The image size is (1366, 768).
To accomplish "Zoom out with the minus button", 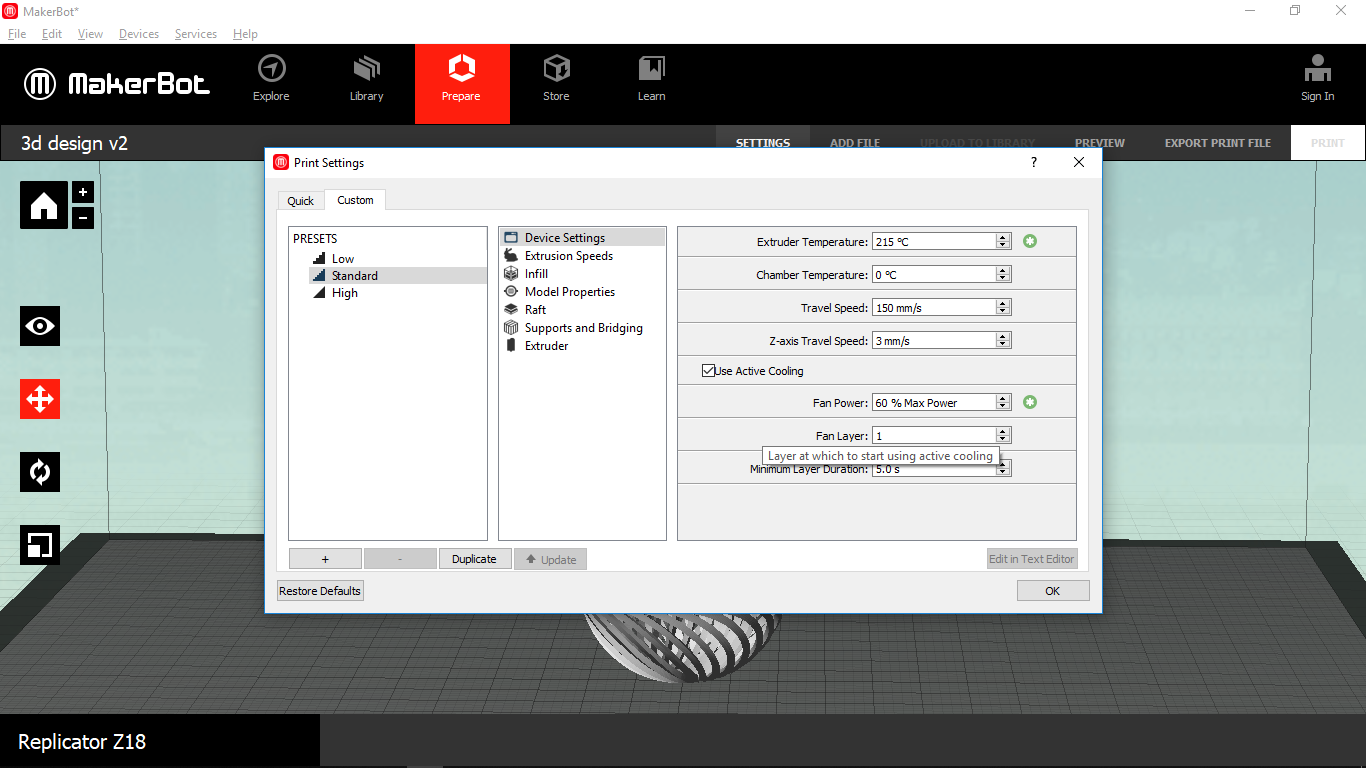I will click(x=83, y=217).
